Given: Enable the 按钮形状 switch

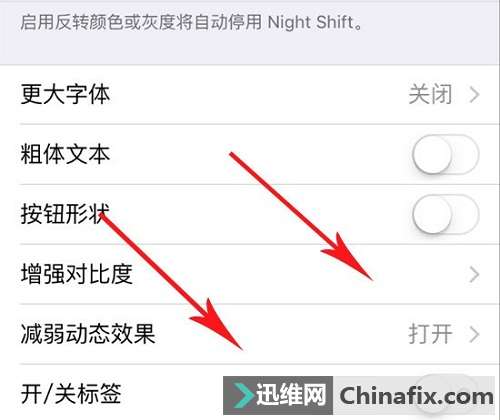Looking at the screenshot, I should tap(446, 214).
